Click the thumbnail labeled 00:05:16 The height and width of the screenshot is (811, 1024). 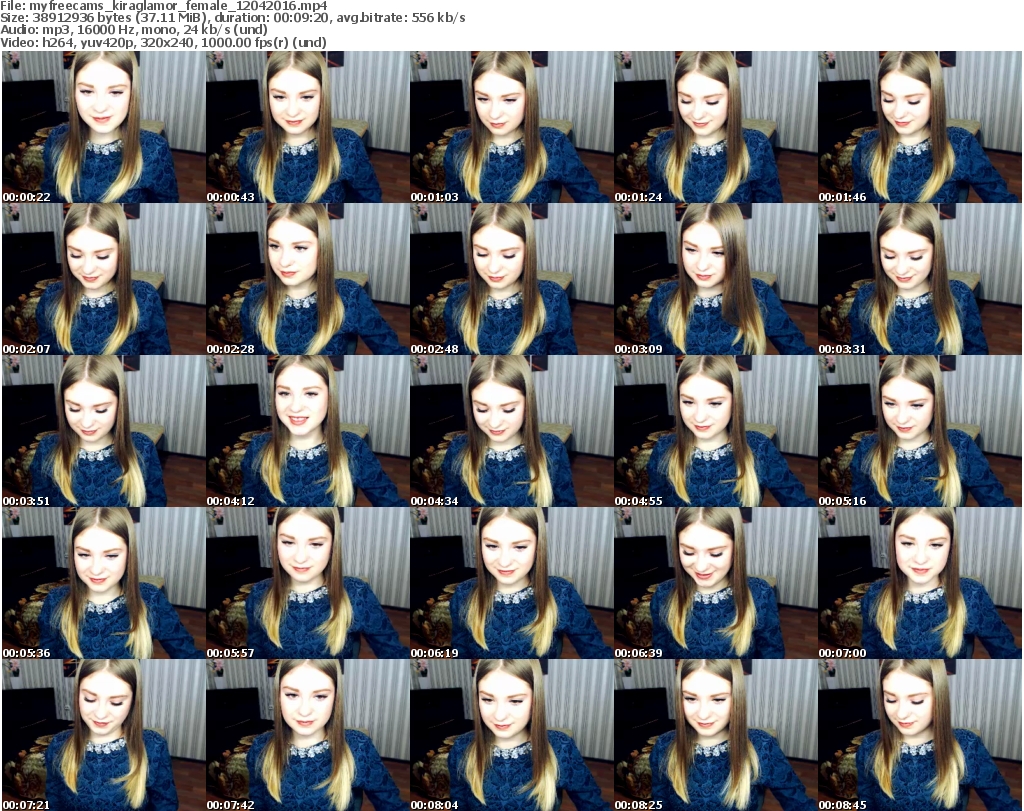tap(919, 431)
